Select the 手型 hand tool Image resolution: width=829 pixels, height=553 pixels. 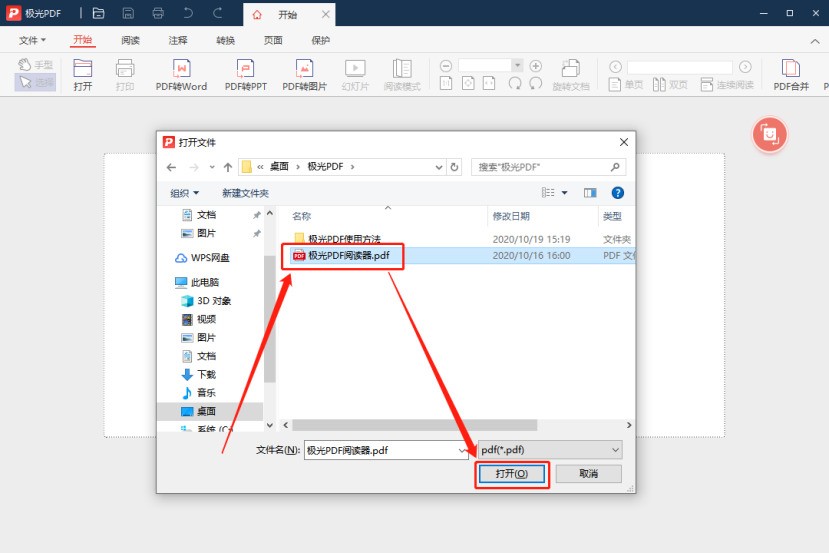[35, 64]
